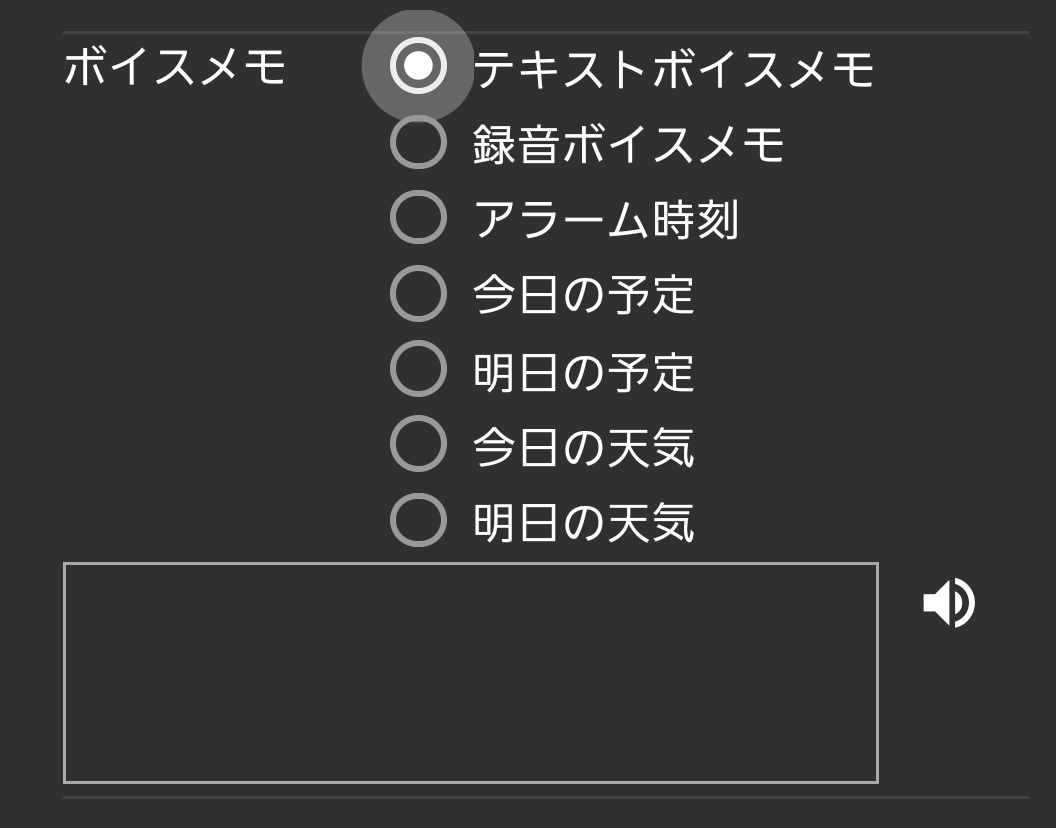Screen dimensions: 1056x828
Task: Focus the empty voice memo text box
Action: (x=470, y=672)
